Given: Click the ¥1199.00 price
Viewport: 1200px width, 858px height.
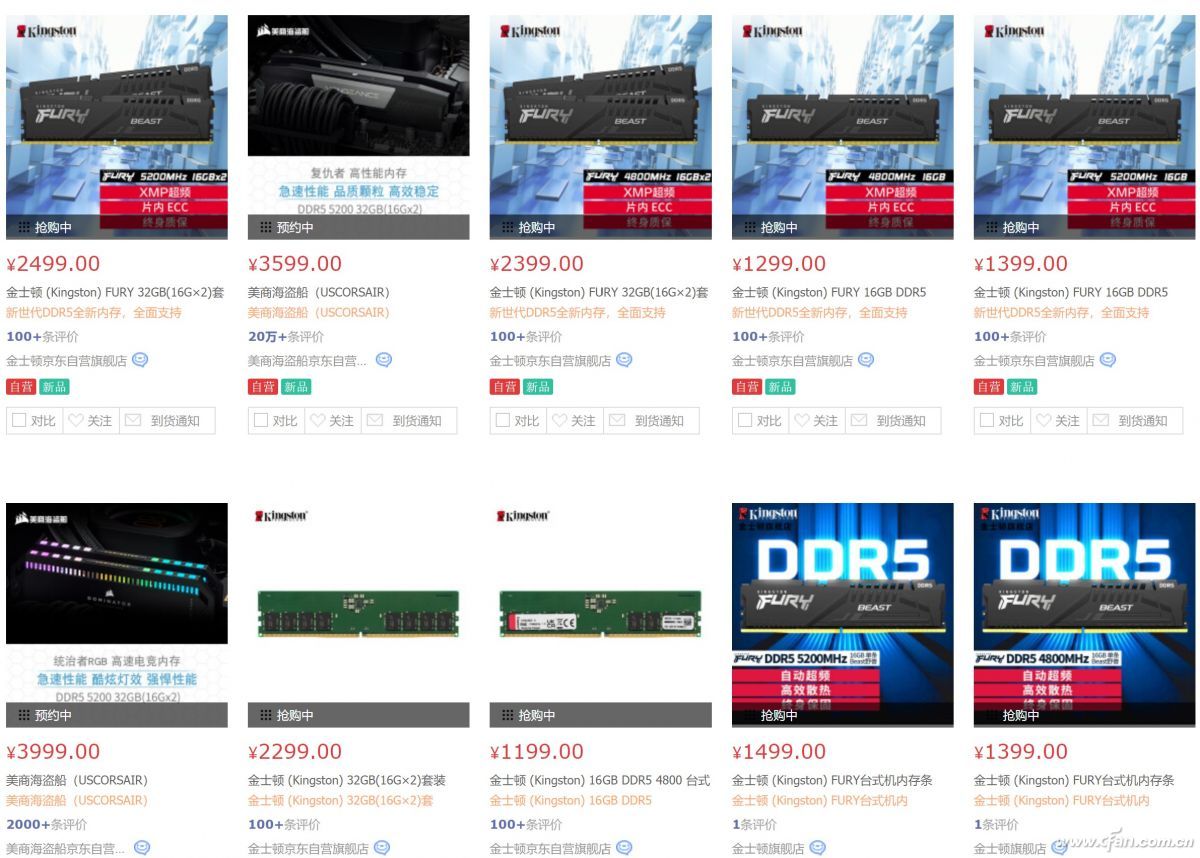Looking at the screenshot, I should [537, 751].
